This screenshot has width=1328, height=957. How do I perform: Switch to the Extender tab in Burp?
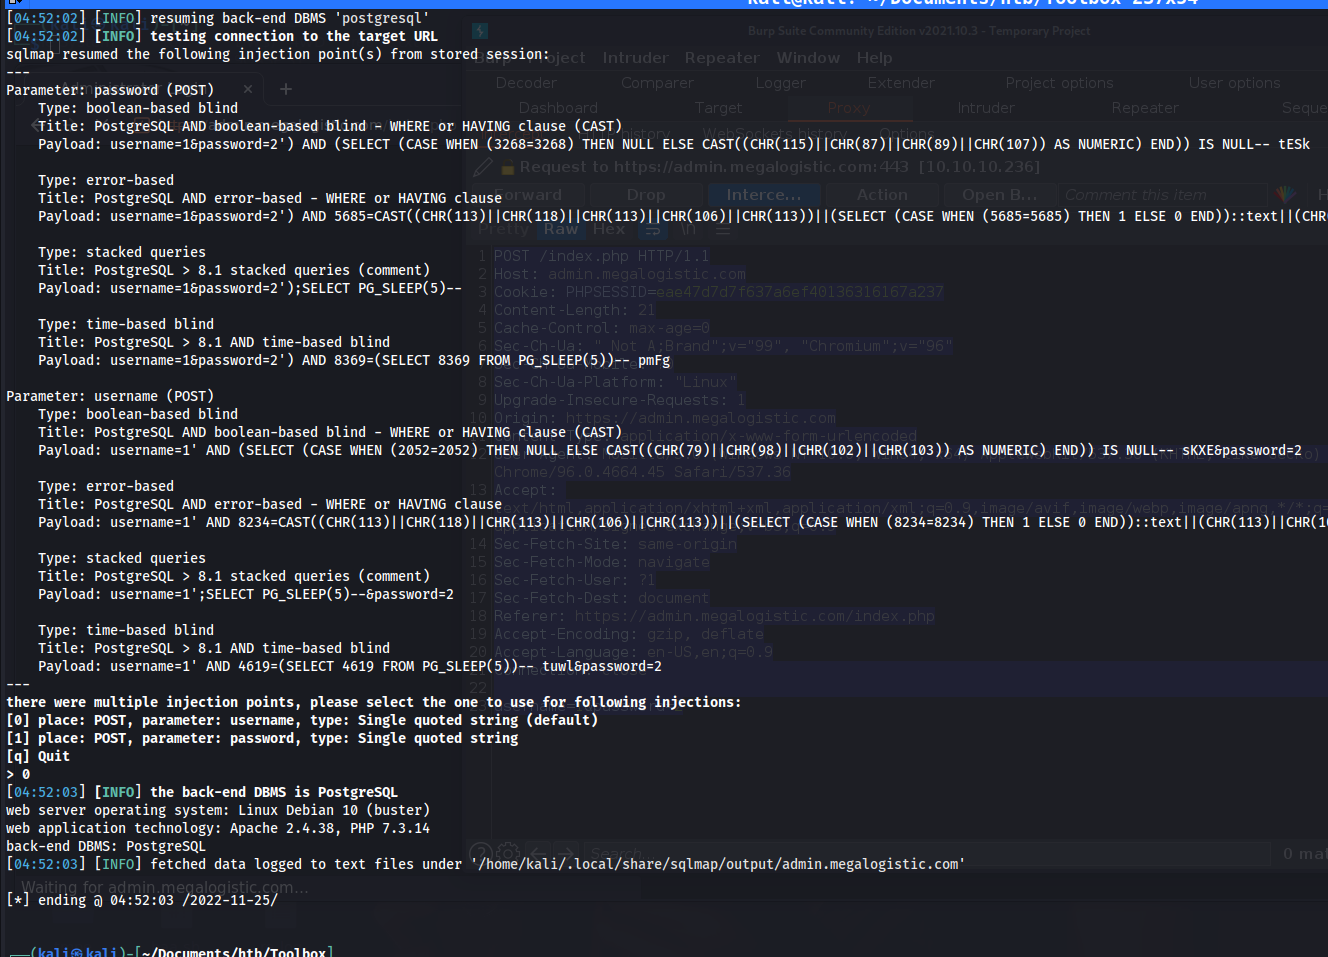(x=901, y=83)
